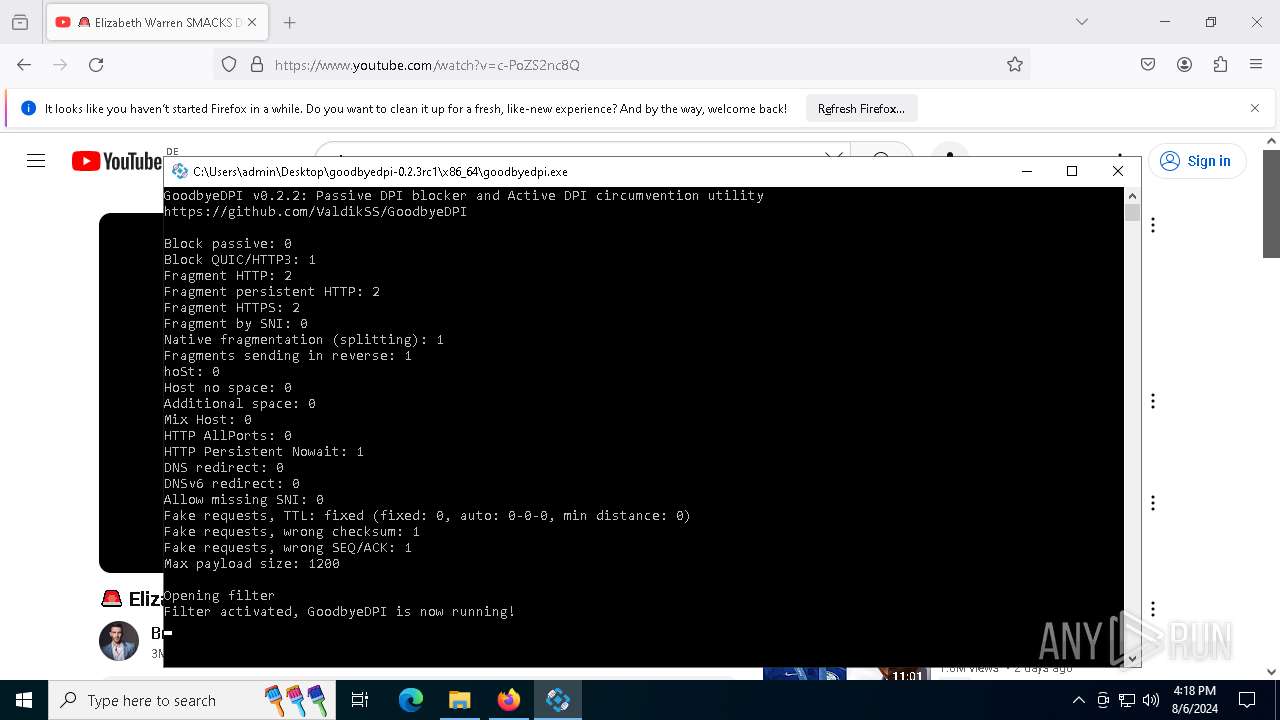Open Firefox application hamburger menu
This screenshot has width=1280, height=720.
click(1256, 64)
